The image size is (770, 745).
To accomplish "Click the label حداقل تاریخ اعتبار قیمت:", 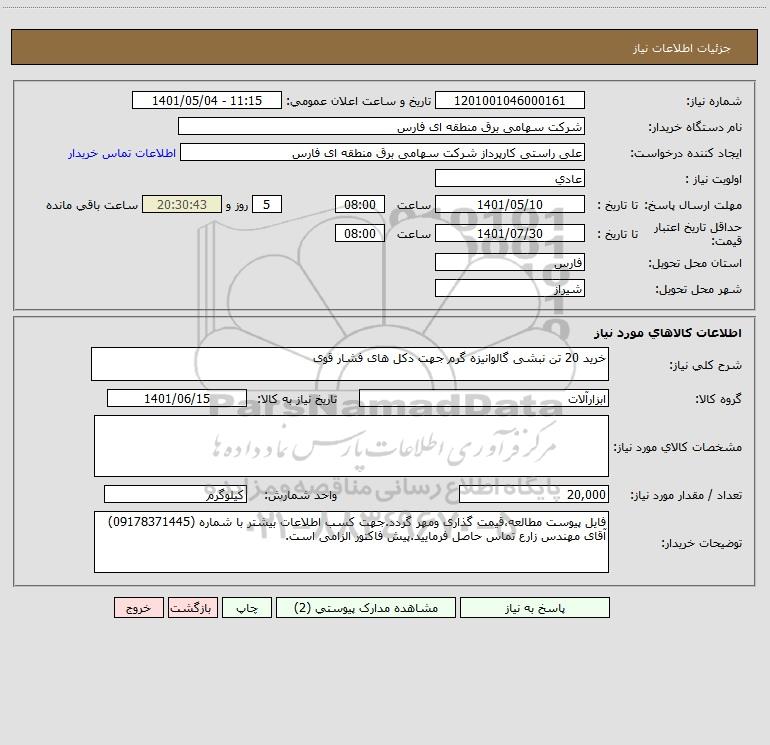I will tap(698, 234).
